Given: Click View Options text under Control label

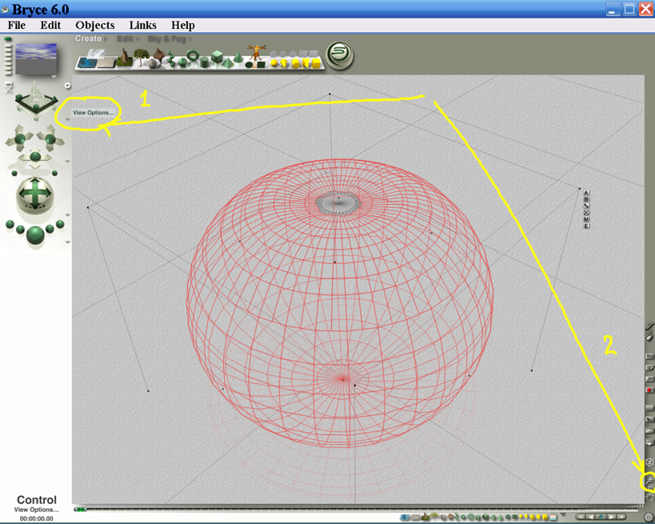Looking at the screenshot, I should 35,509.
